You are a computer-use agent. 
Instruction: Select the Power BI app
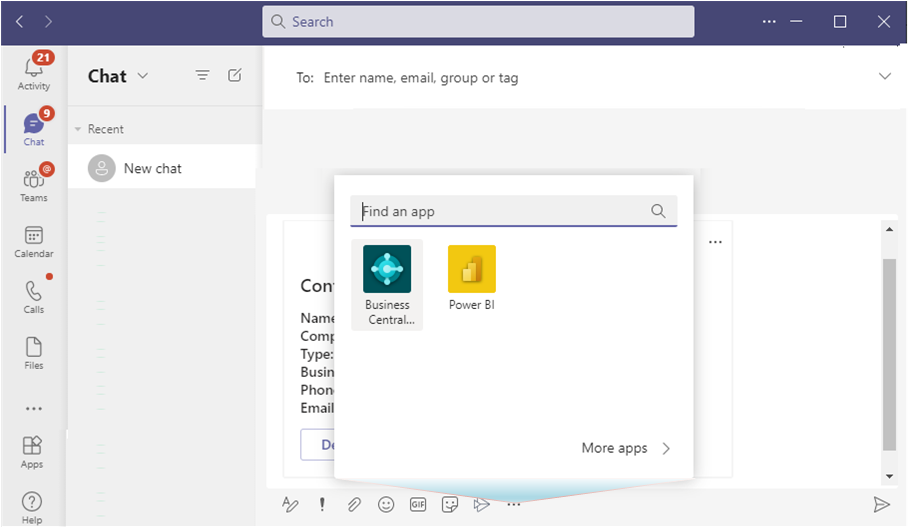[472, 278]
